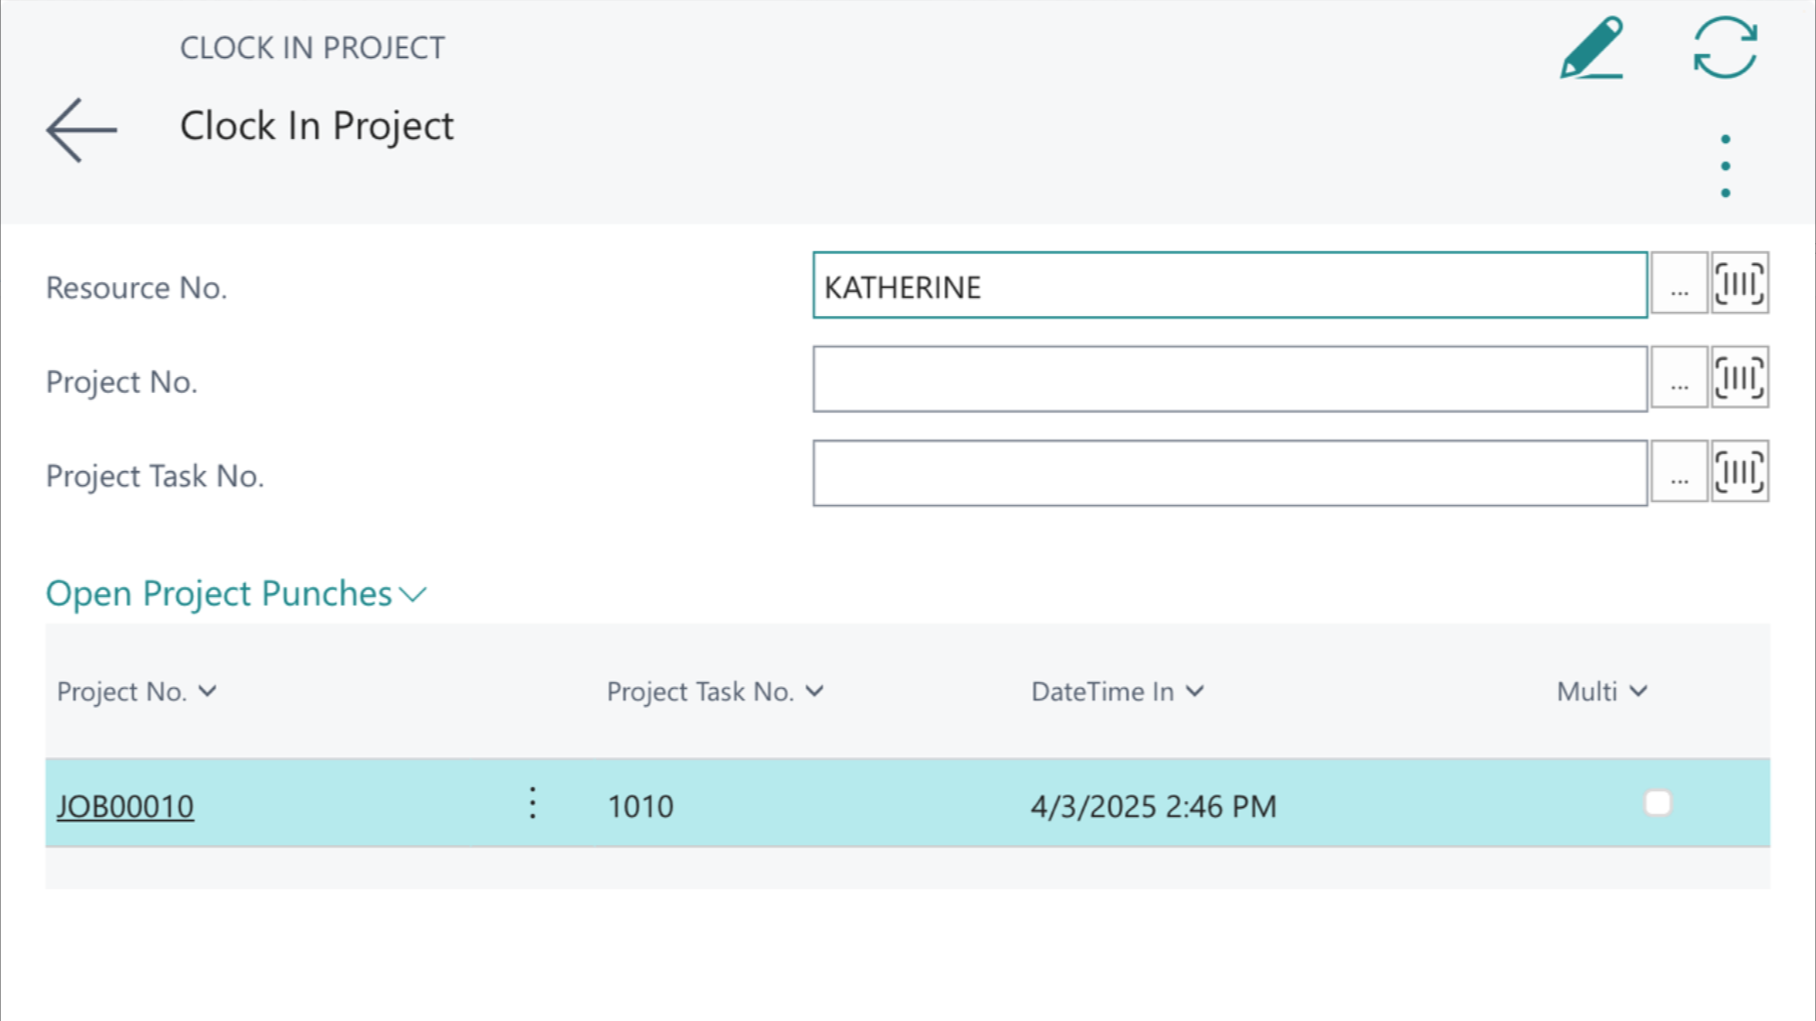Click into the Project No. input field

(1229, 379)
